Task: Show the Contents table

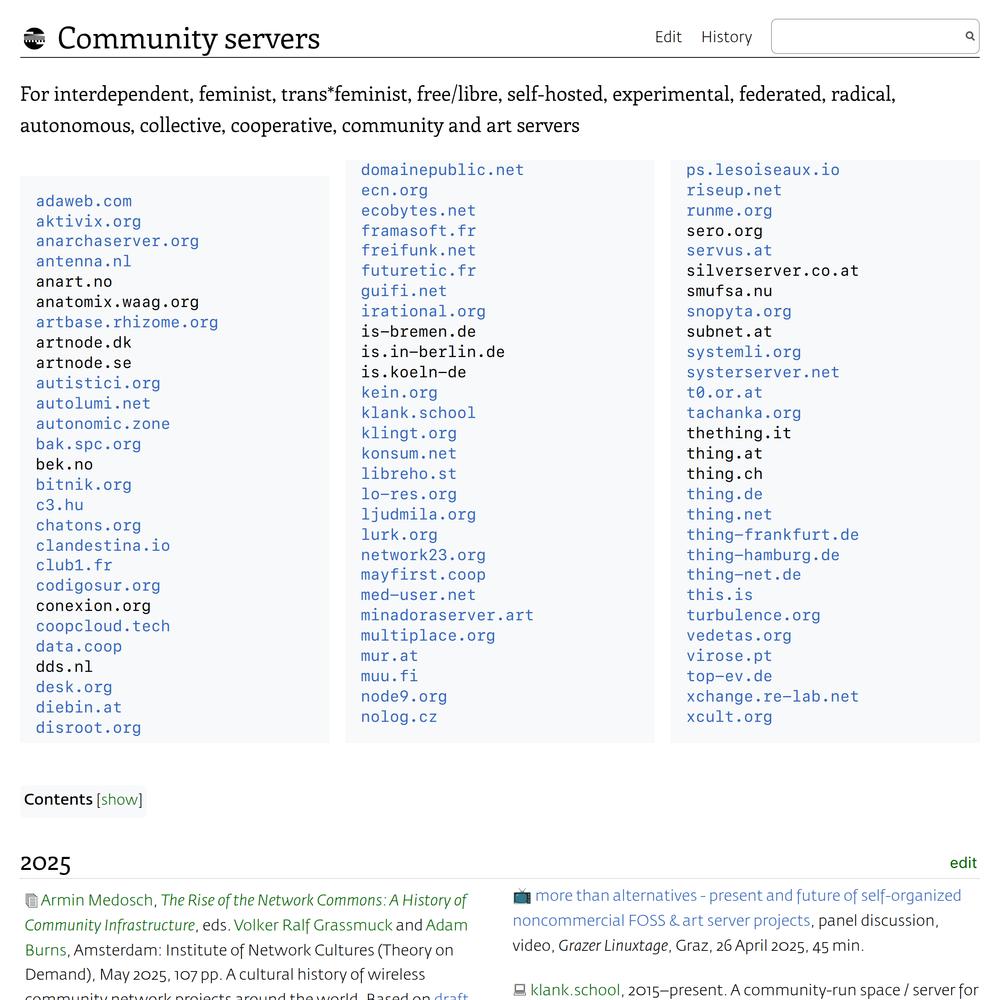Action: click(x=119, y=800)
